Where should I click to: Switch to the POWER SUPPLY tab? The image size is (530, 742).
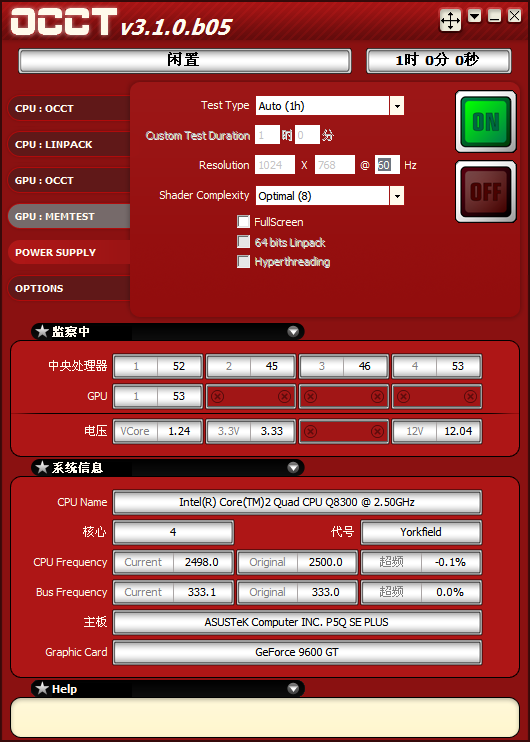69,252
